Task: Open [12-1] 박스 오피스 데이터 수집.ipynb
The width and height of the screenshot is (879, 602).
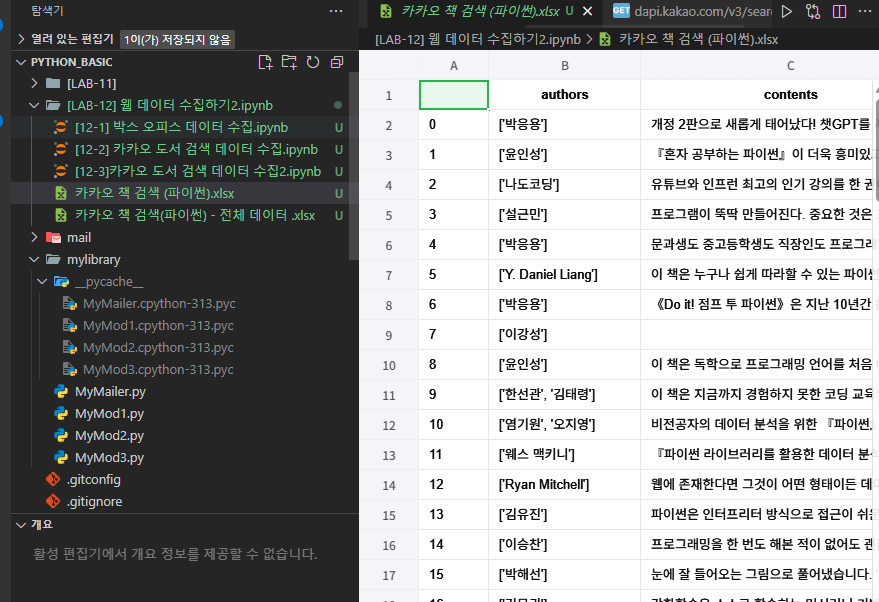Action: 181,127
